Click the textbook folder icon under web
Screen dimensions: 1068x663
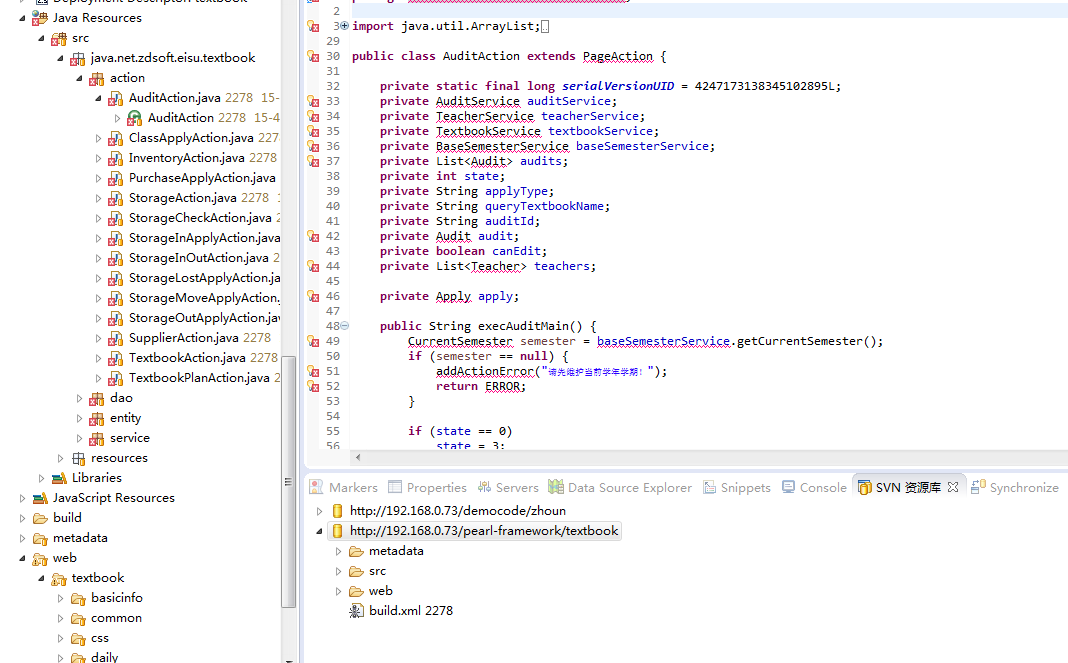coord(59,579)
